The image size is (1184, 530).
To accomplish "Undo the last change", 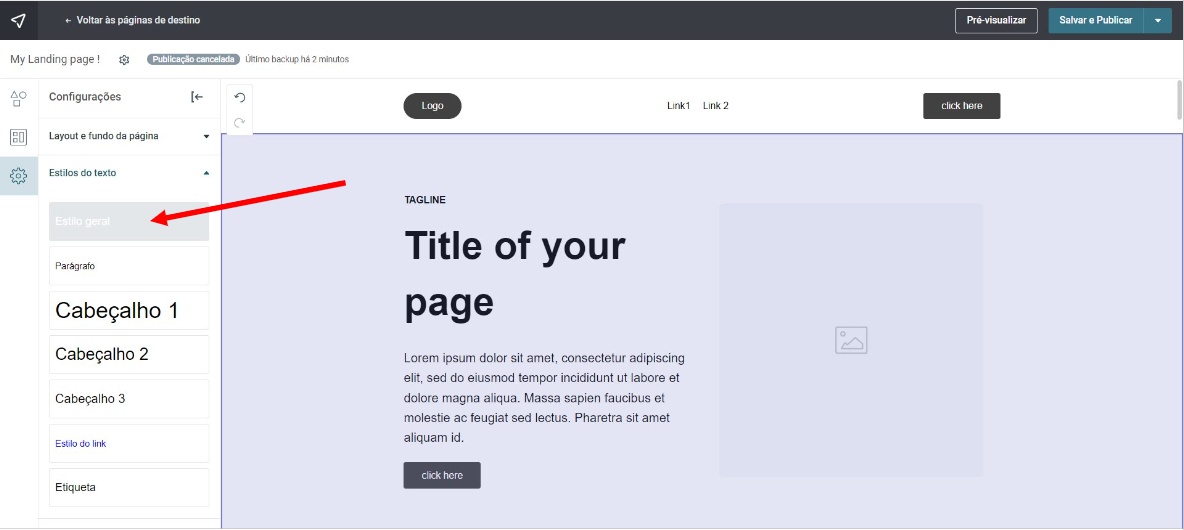I will tap(239, 97).
